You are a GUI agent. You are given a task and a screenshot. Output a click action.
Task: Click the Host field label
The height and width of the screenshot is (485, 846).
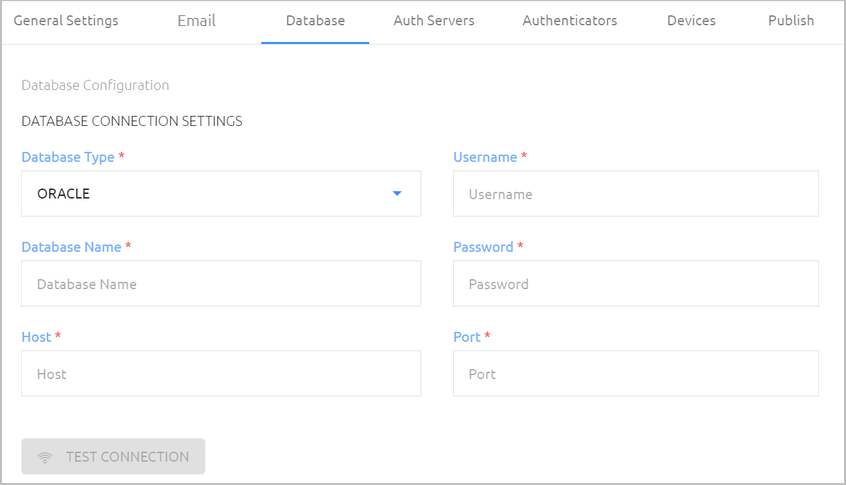click(x=36, y=337)
